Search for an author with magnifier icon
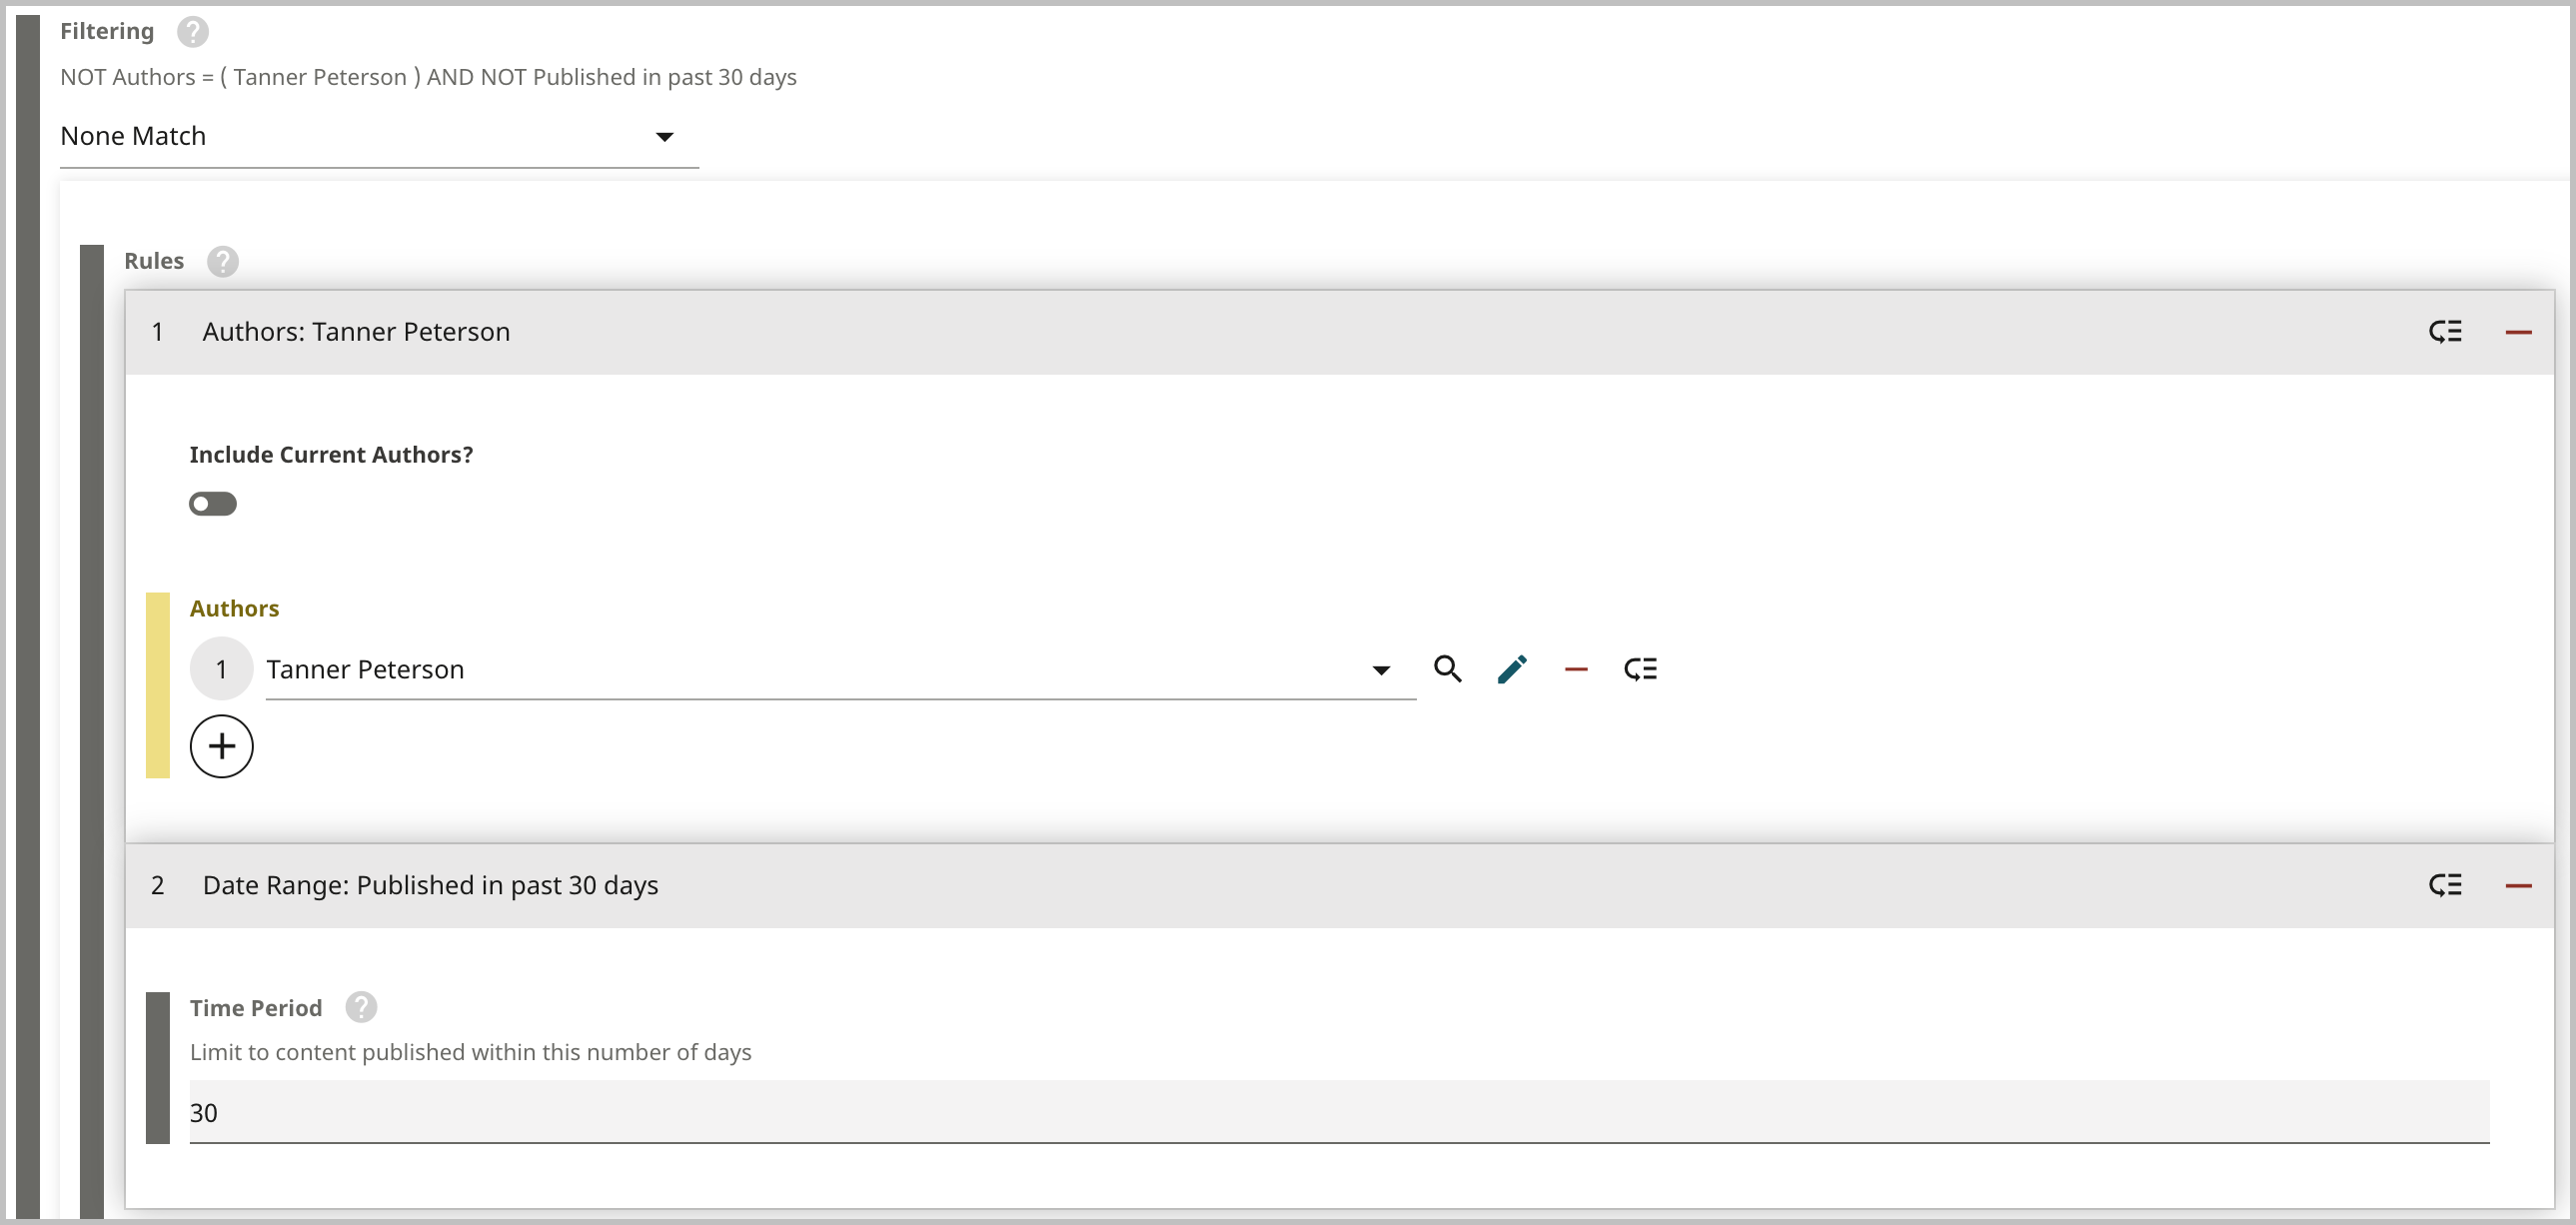 click(1447, 669)
